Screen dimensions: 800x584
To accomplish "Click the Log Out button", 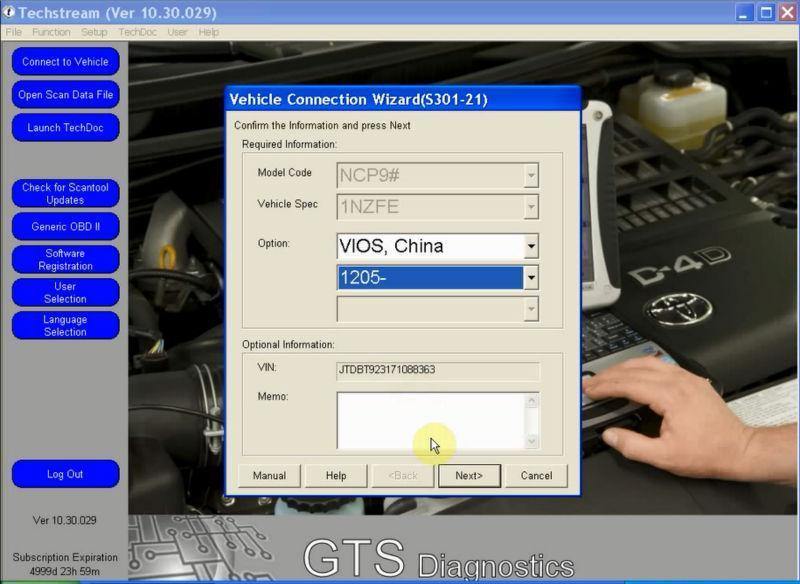I will pyautogui.click(x=65, y=474).
